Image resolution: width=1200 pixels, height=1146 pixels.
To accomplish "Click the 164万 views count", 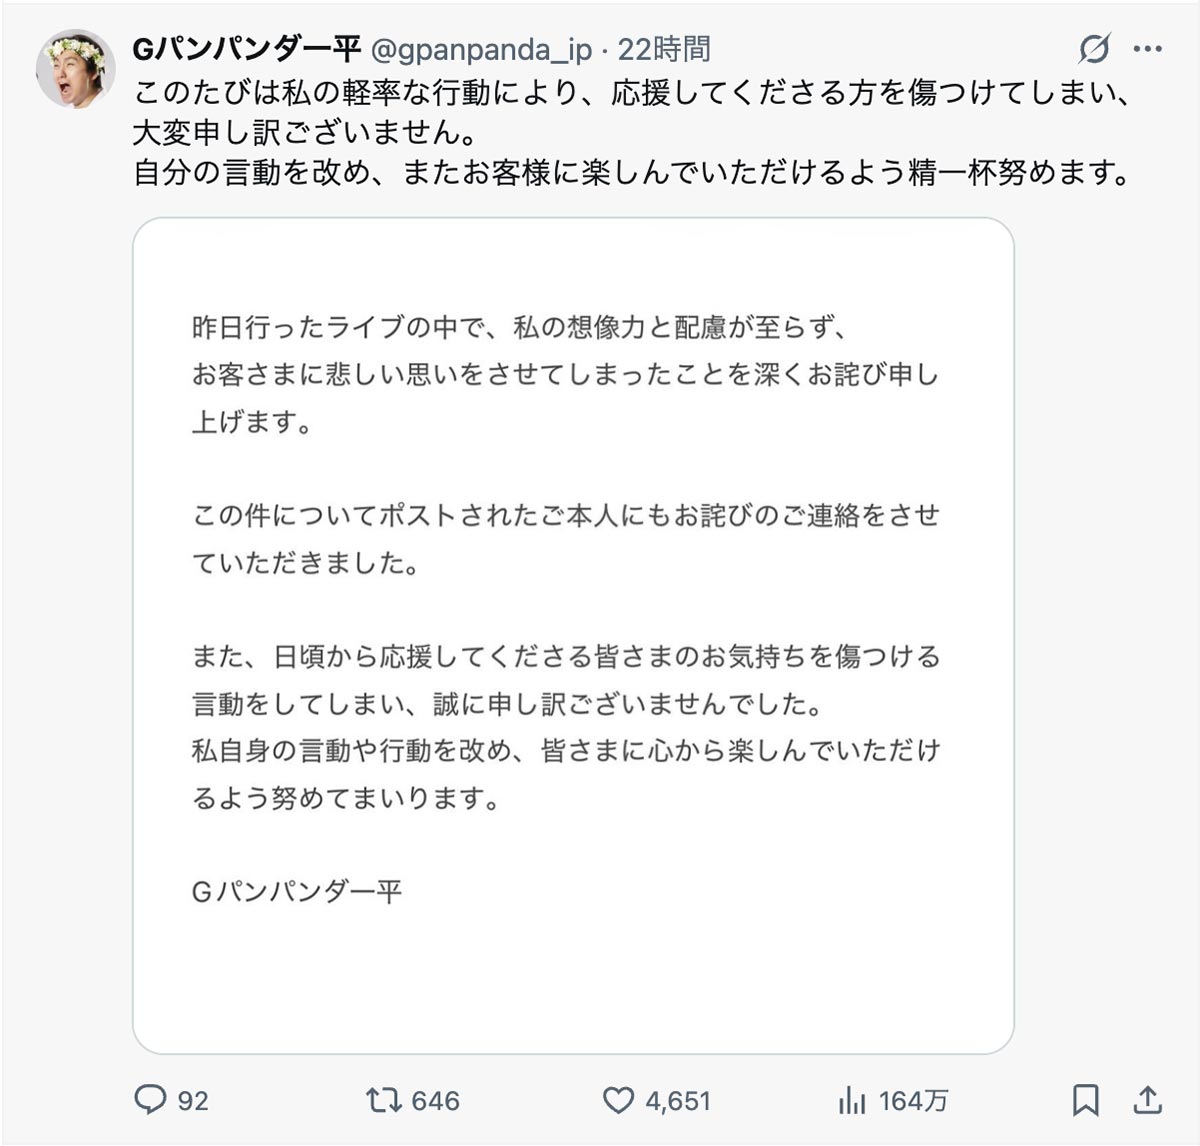I will pos(913,1101).
